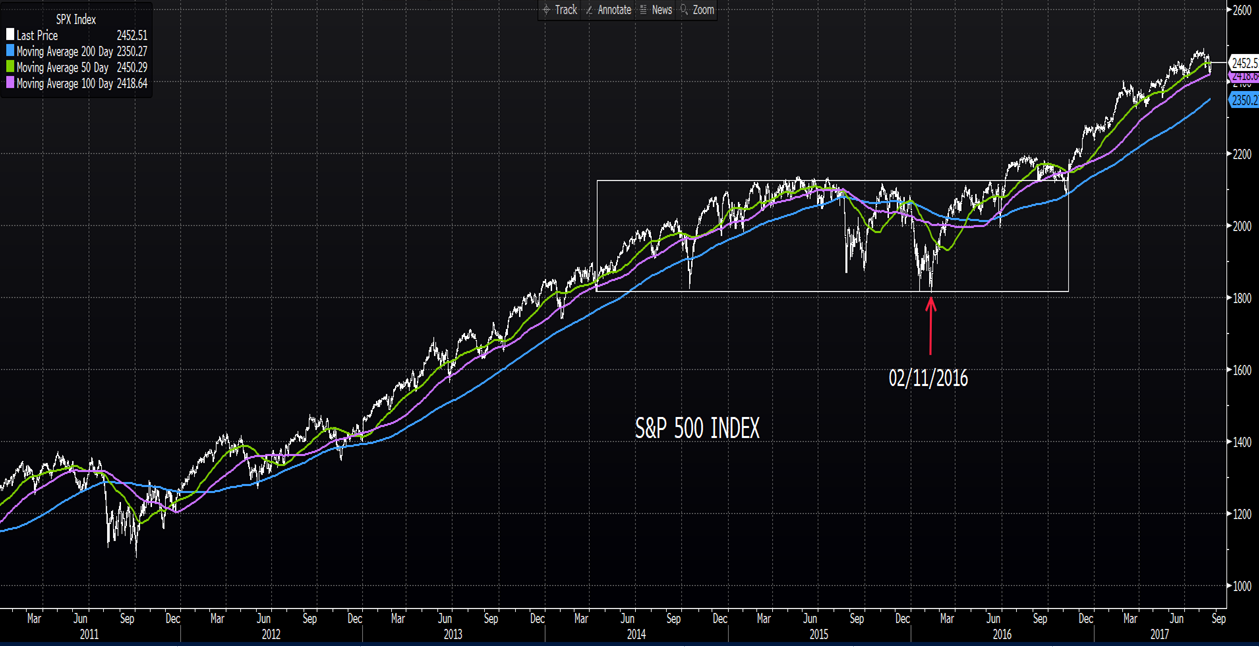The height and width of the screenshot is (647, 1259).
Task: Click the 2017 year label on the time axis
Action: 1160,634
